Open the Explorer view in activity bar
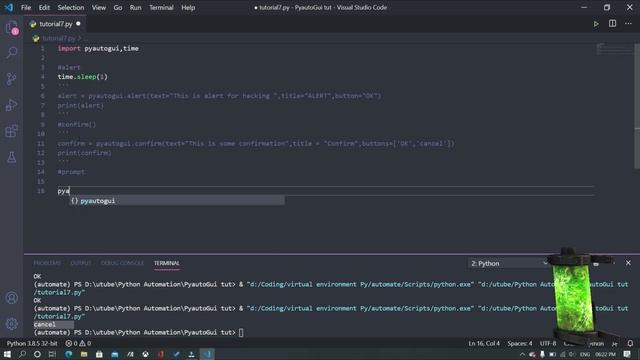Viewport: 640px width, 360px height. (x=11, y=28)
